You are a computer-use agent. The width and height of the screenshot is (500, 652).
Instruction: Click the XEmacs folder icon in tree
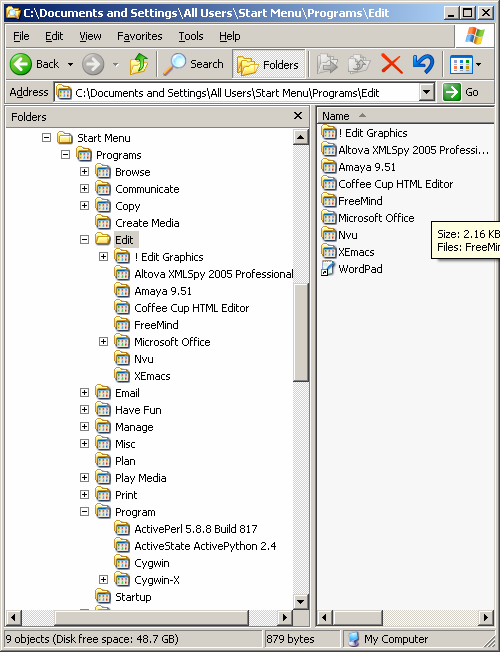[122, 375]
